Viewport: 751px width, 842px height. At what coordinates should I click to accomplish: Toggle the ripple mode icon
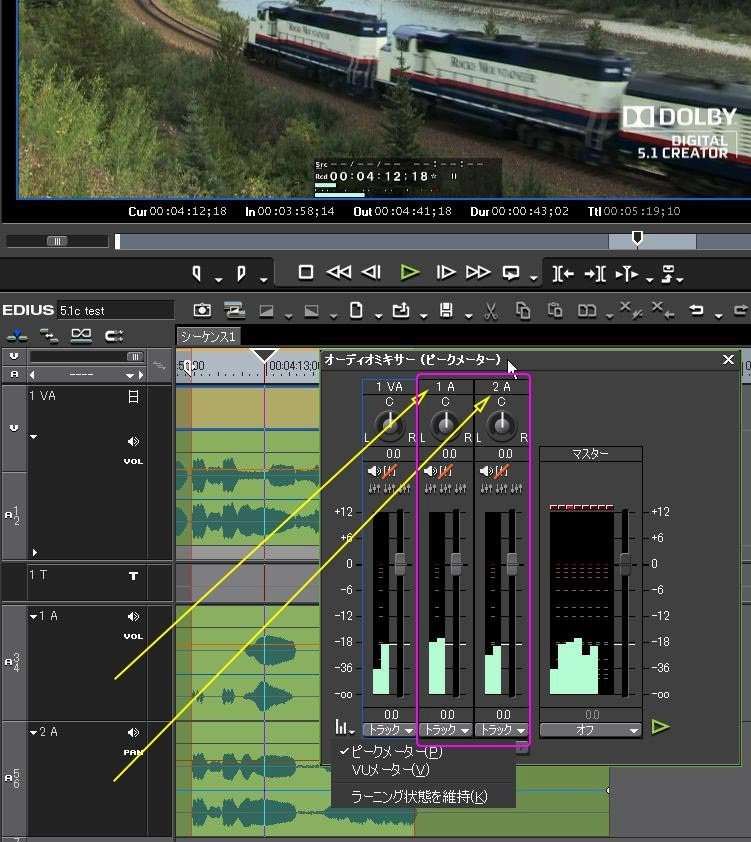81,336
